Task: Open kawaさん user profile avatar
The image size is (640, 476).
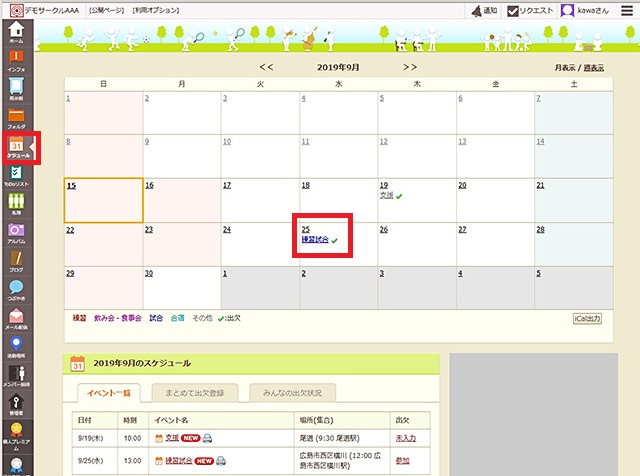Action: point(567,11)
